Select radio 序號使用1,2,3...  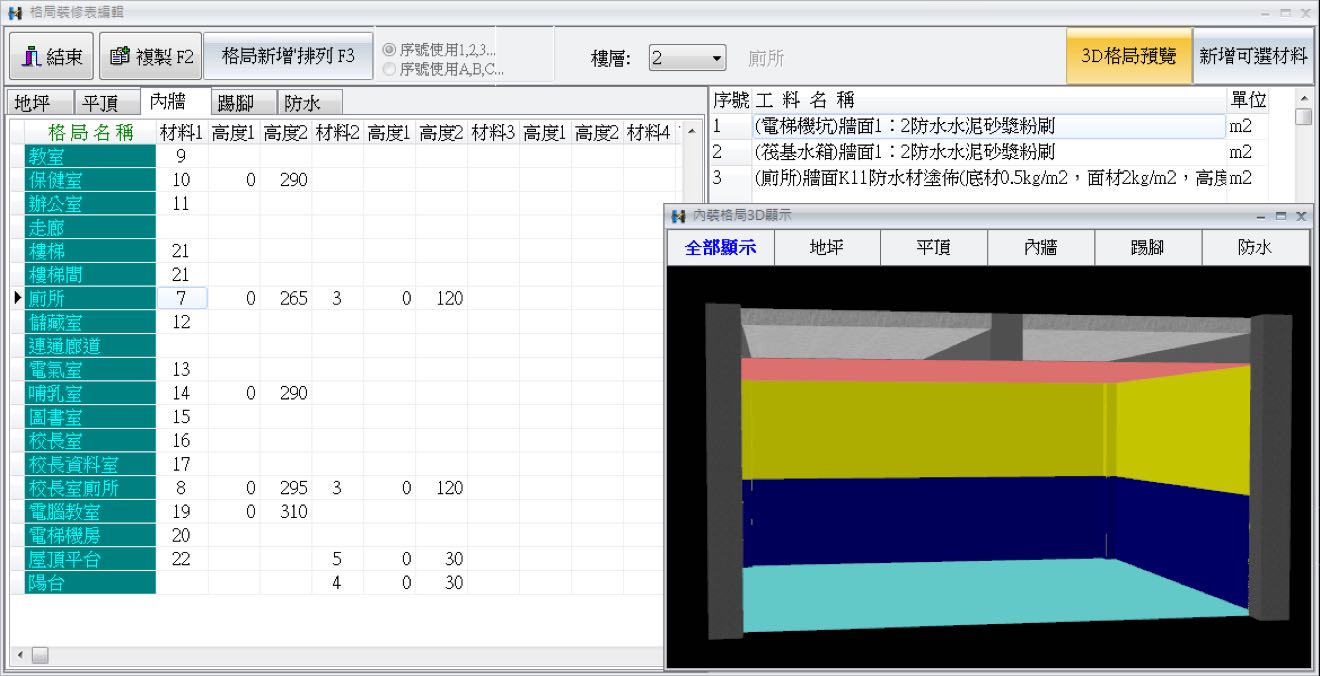tap(389, 50)
